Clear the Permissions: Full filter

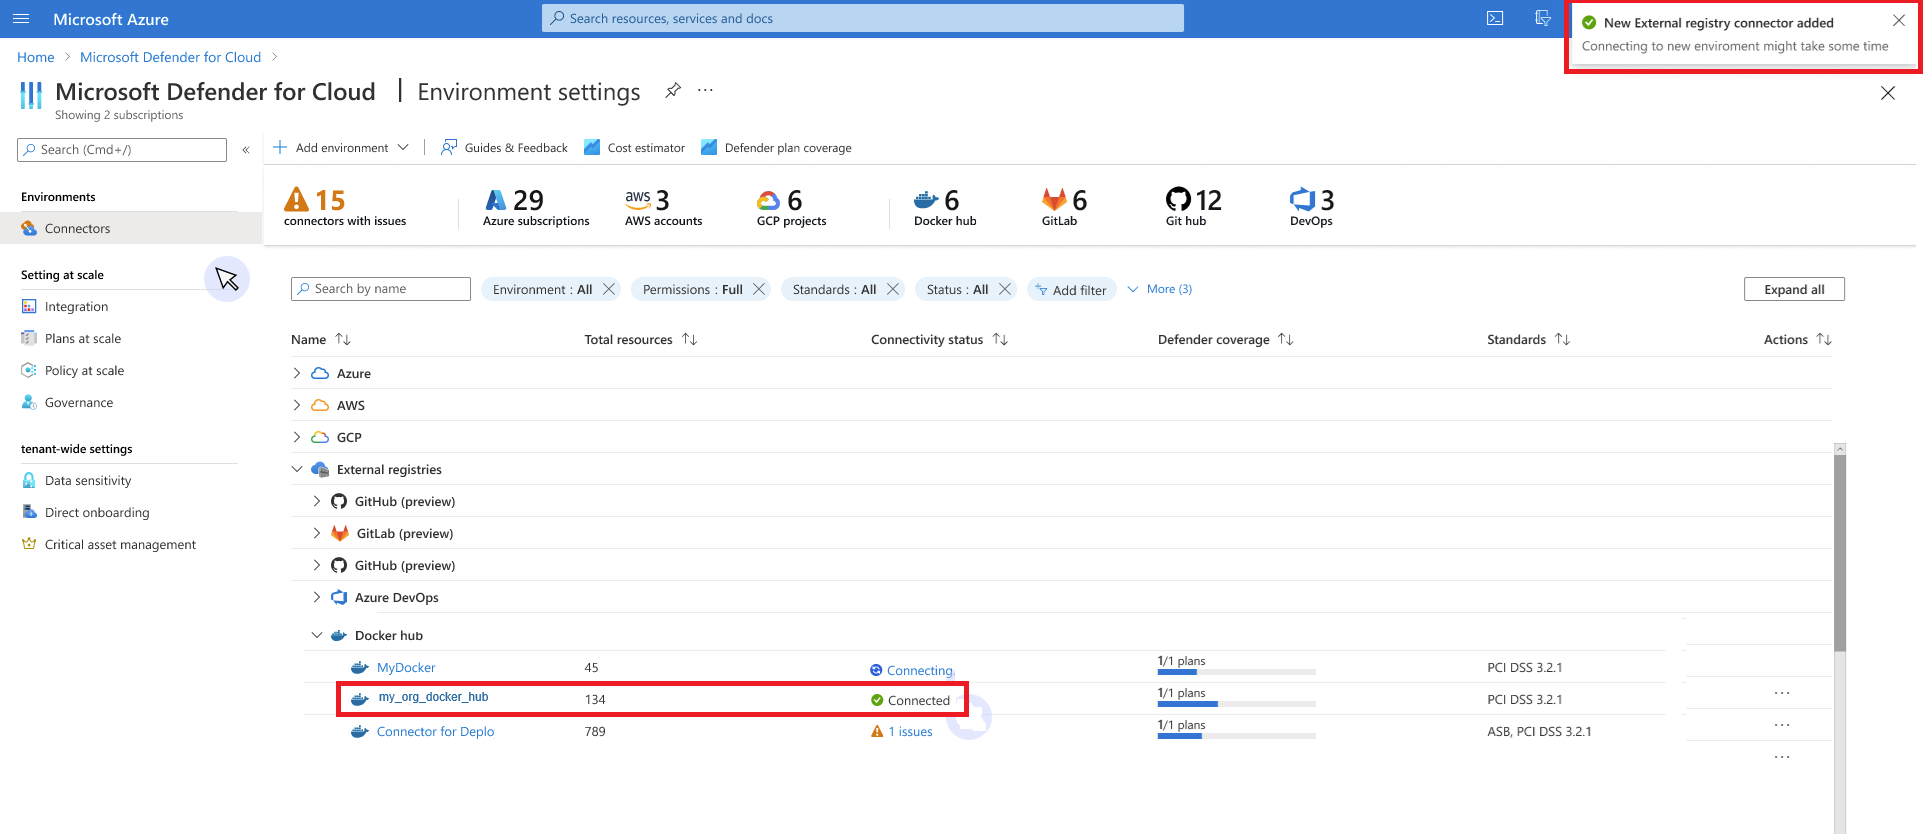tap(759, 289)
